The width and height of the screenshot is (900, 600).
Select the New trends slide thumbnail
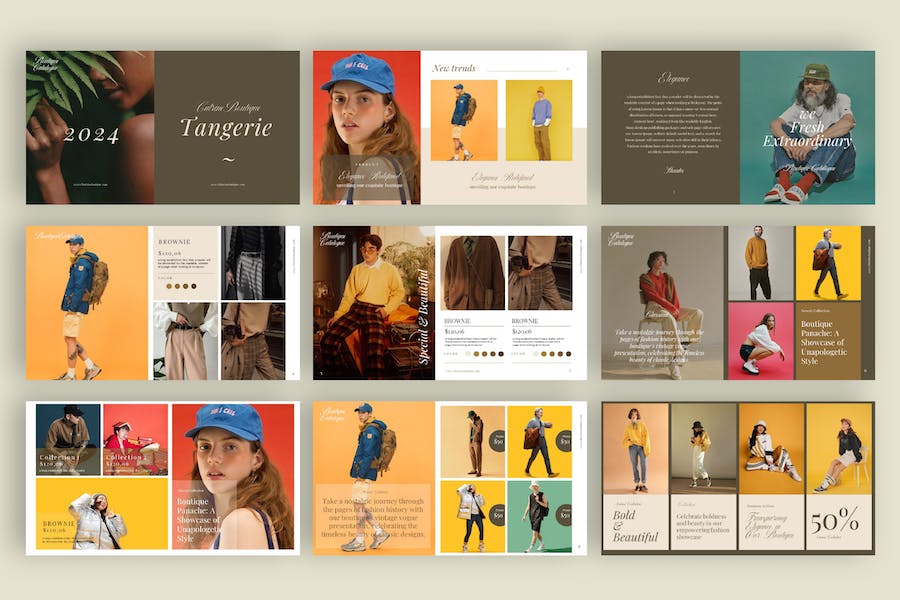(x=449, y=127)
